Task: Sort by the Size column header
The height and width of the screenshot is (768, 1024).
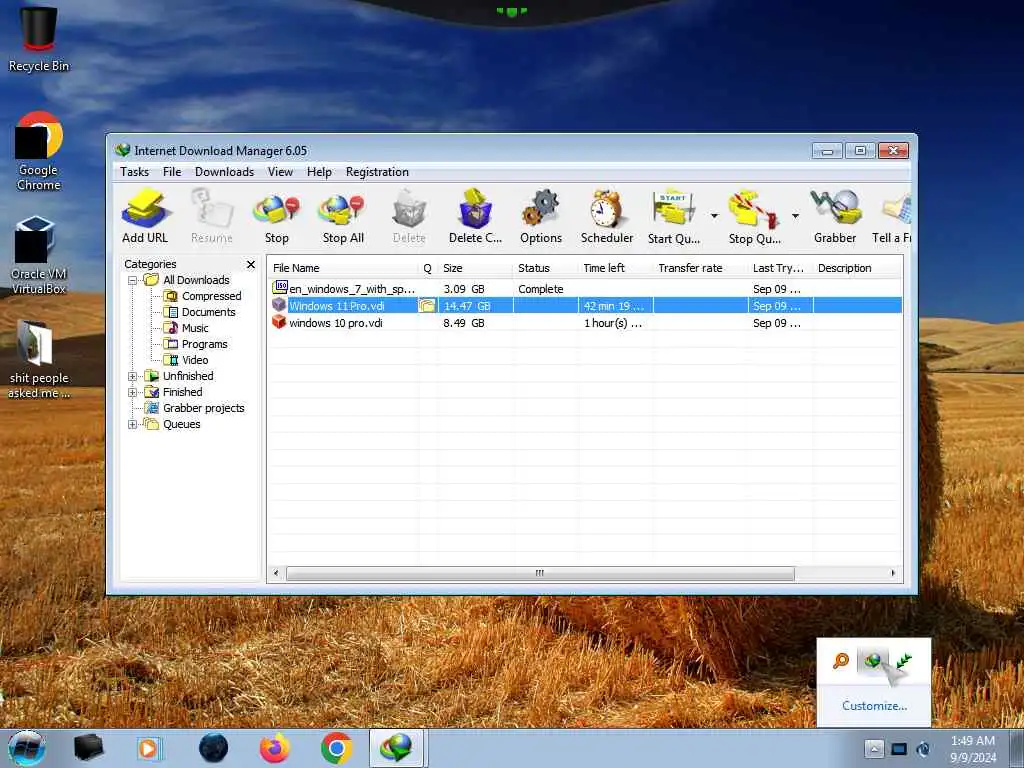Action: click(x=475, y=268)
